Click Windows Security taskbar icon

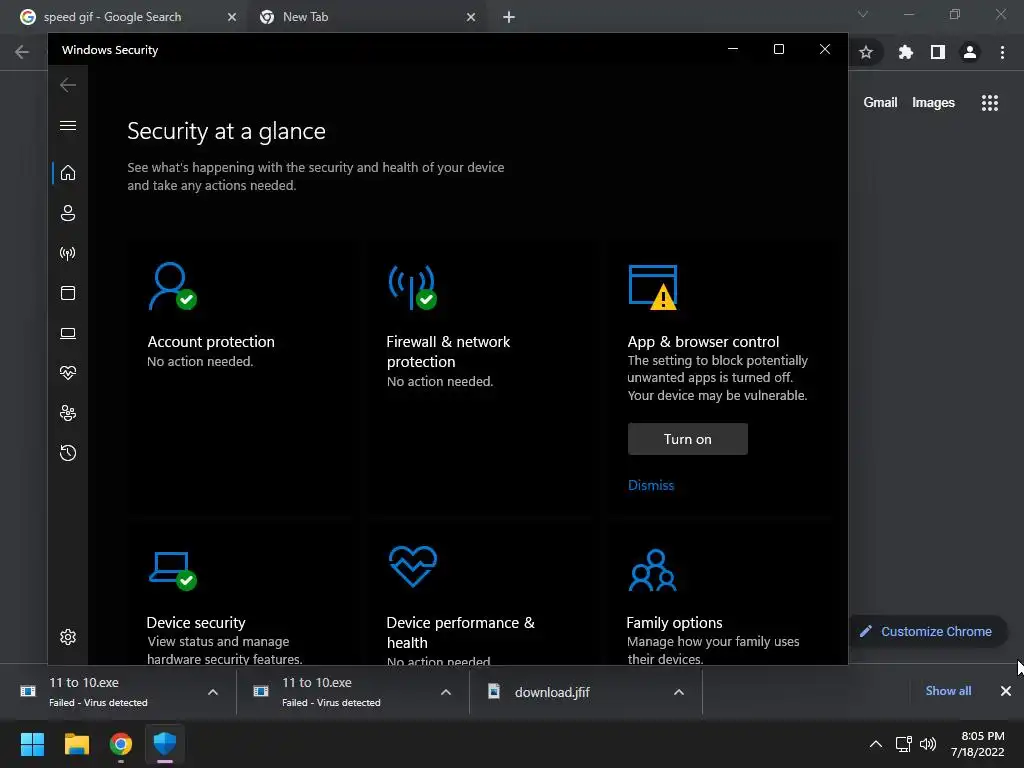coord(165,744)
